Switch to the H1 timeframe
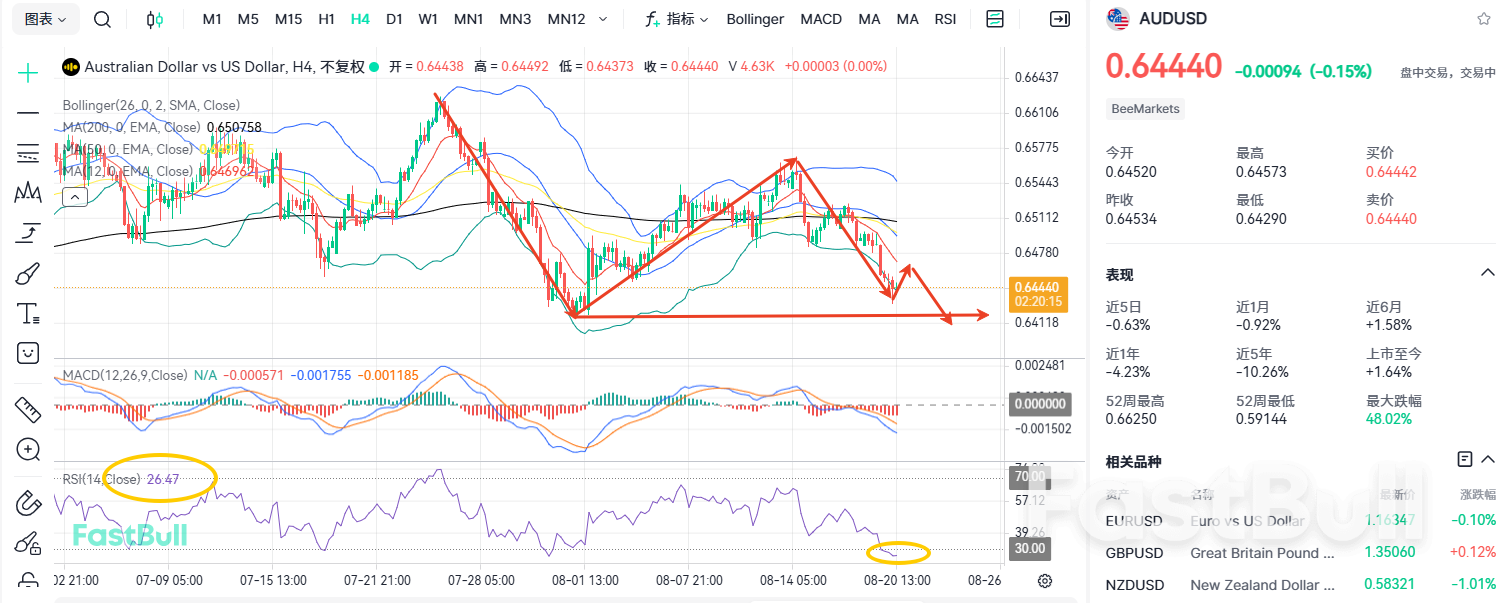This screenshot has height=603, width=1510. coord(326,18)
